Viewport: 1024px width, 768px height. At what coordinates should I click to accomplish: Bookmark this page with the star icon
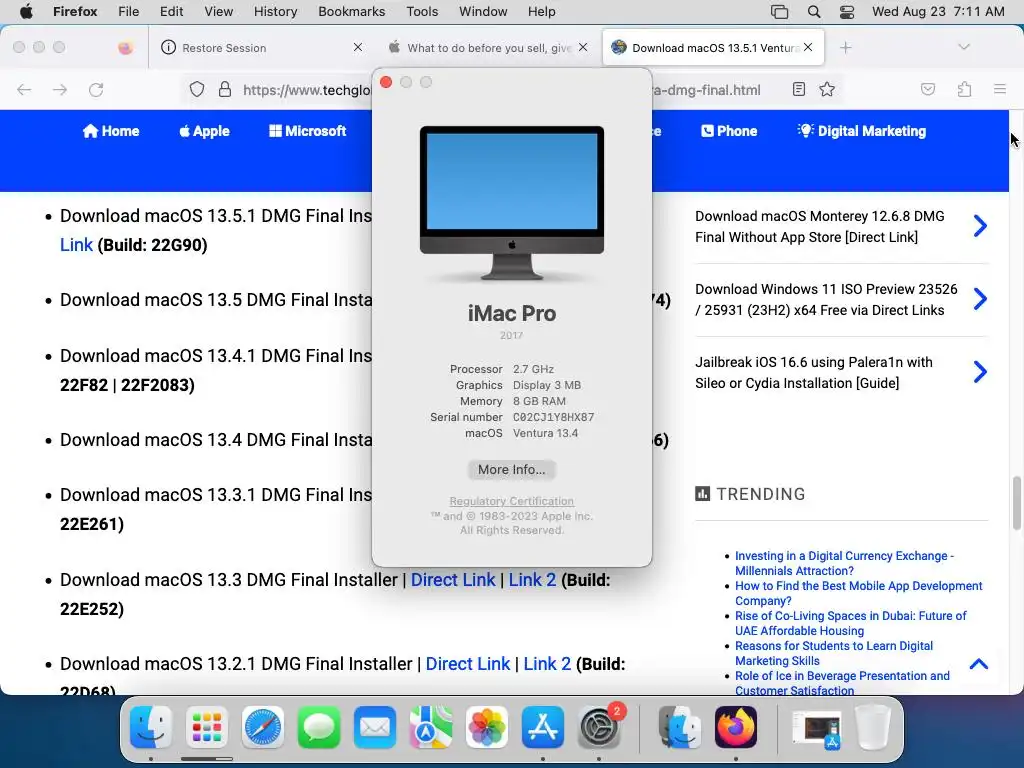(x=827, y=89)
